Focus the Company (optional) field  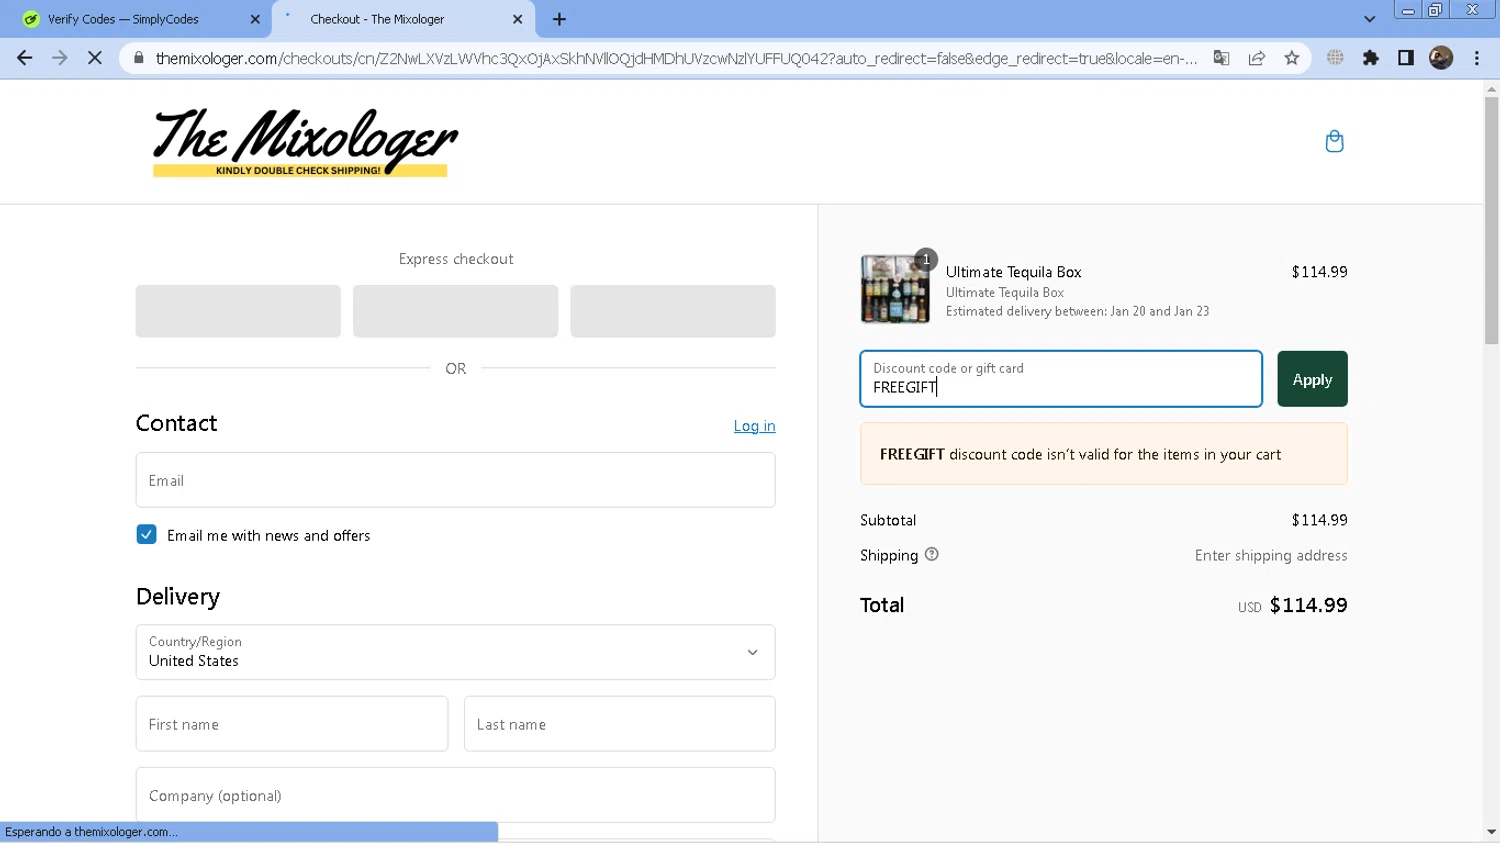(x=455, y=796)
